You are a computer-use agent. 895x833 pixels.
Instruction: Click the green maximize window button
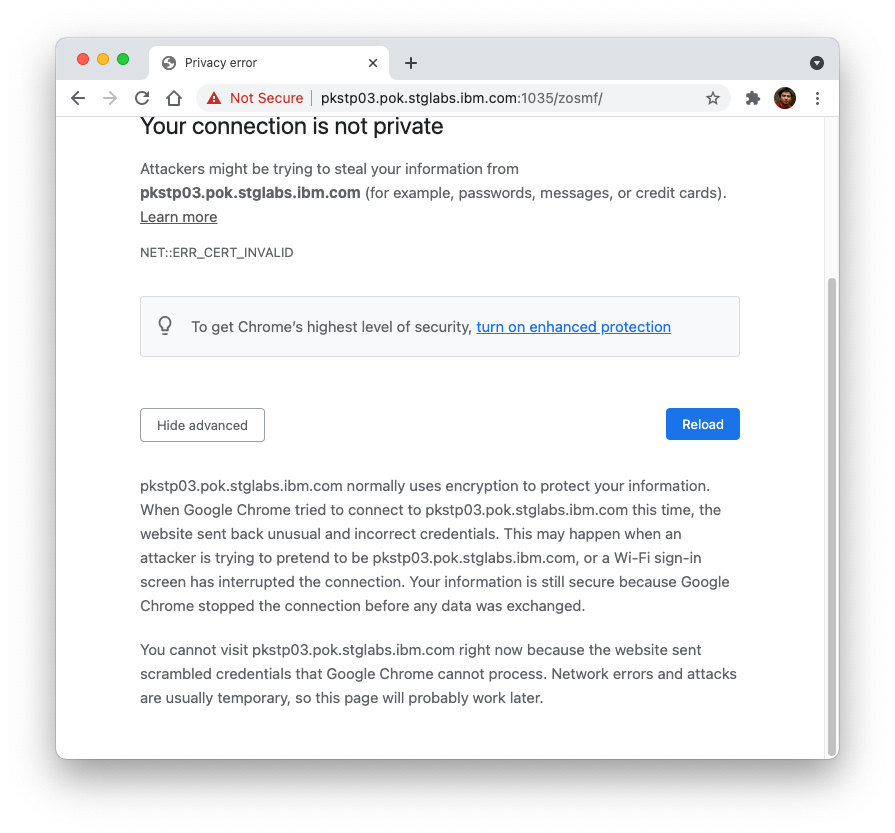[123, 59]
